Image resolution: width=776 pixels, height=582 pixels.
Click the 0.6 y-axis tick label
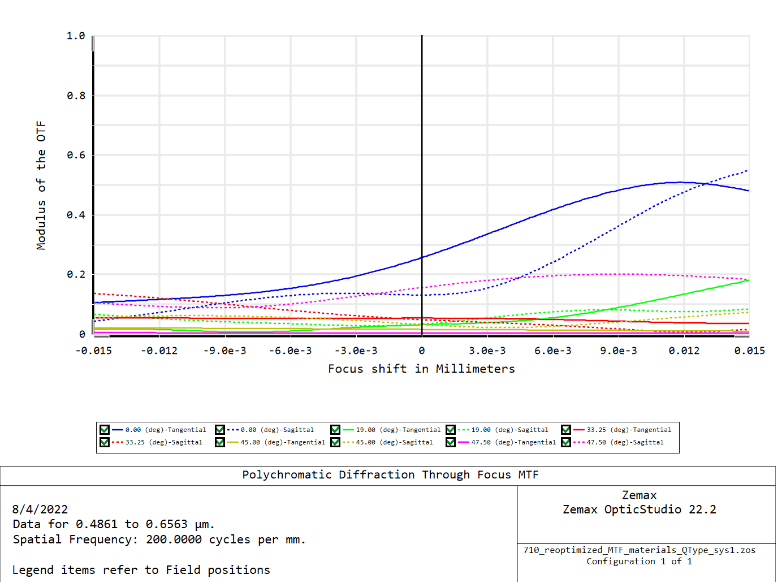(x=76, y=155)
